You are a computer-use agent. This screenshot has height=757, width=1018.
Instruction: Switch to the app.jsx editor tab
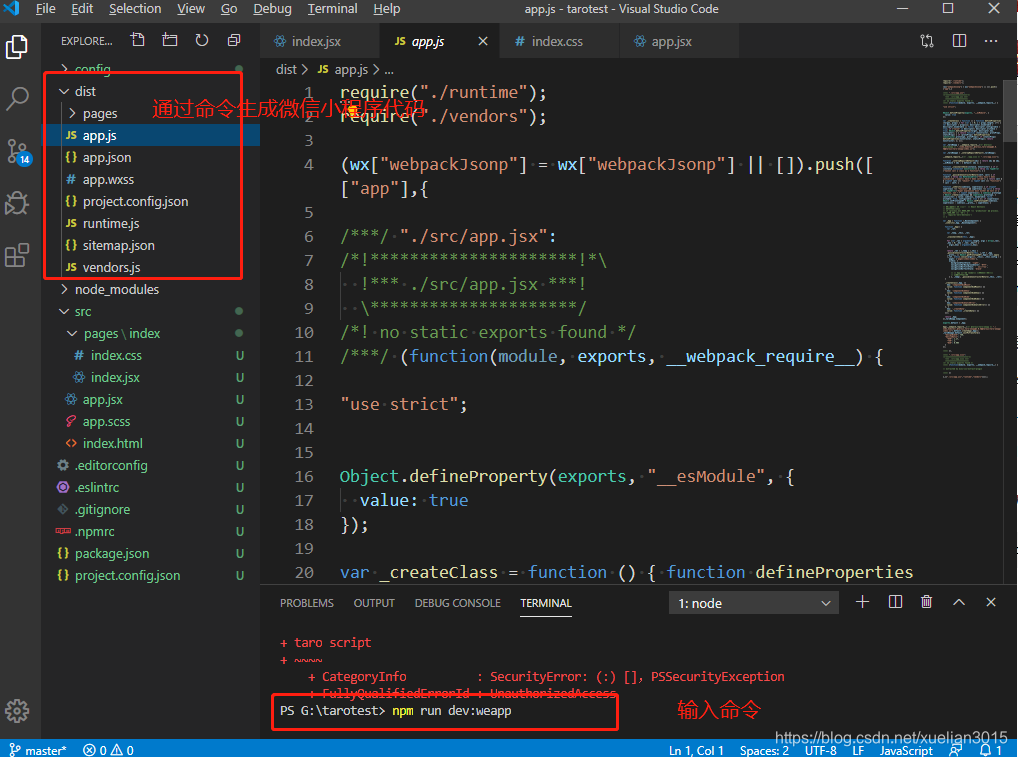(679, 42)
